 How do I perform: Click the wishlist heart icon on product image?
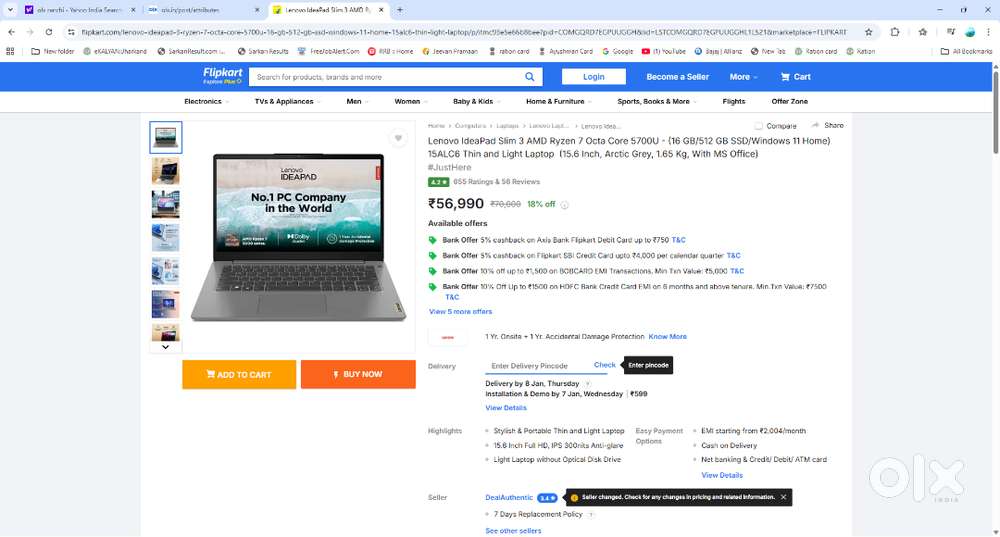point(398,139)
